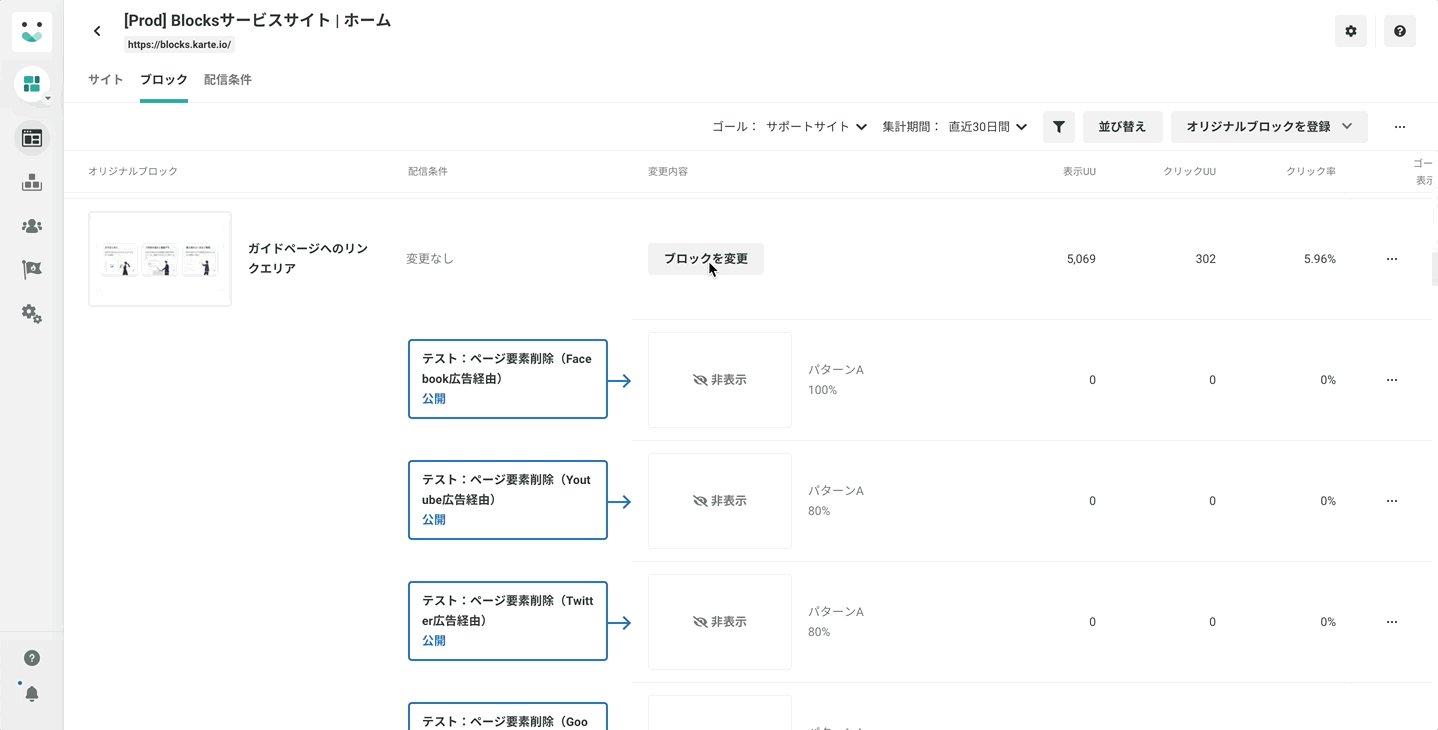Open the dashboard grid icon in sidebar

pos(32,84)
